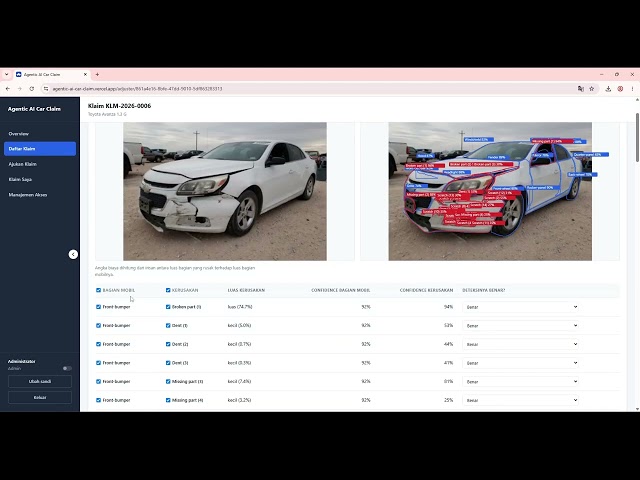Collapse the sidebar using the round arrow button
The height and width of the screenshot is (480, 640).
[73, 254]
